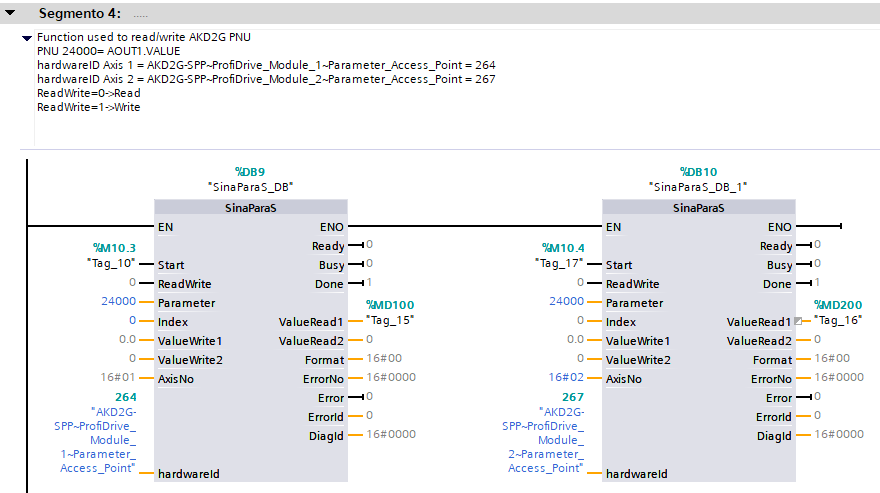Click comment line 'ReadWrite=0->Read'
This screenshot has width=880, height=493.
pos(89,93)
